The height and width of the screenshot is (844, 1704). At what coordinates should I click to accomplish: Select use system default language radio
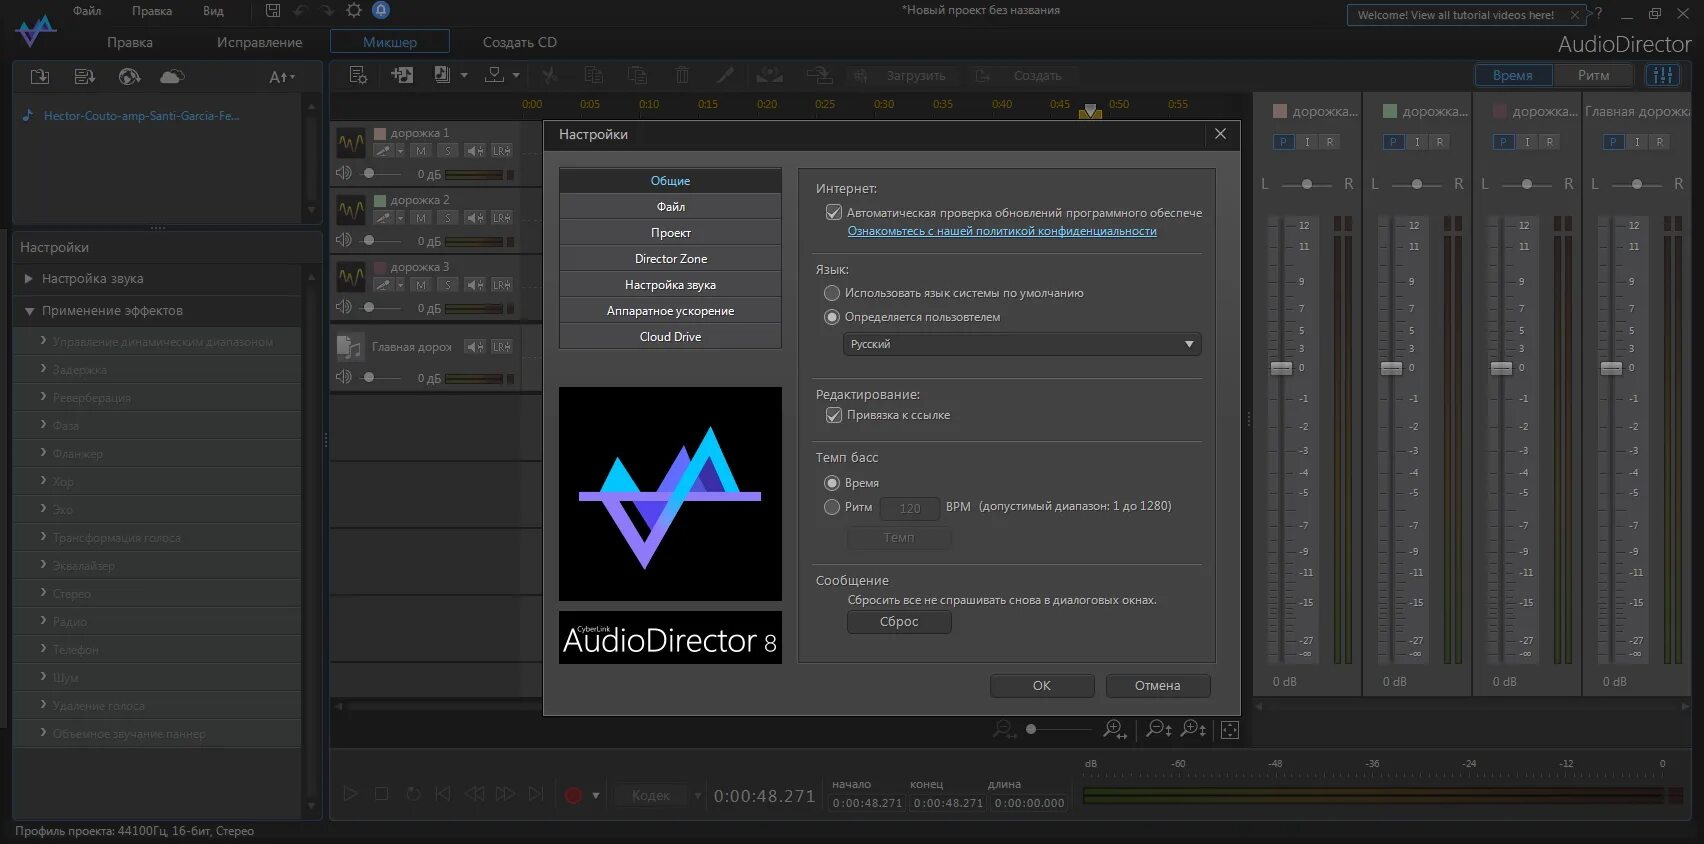pyautogui.click(x=832, y=293)
